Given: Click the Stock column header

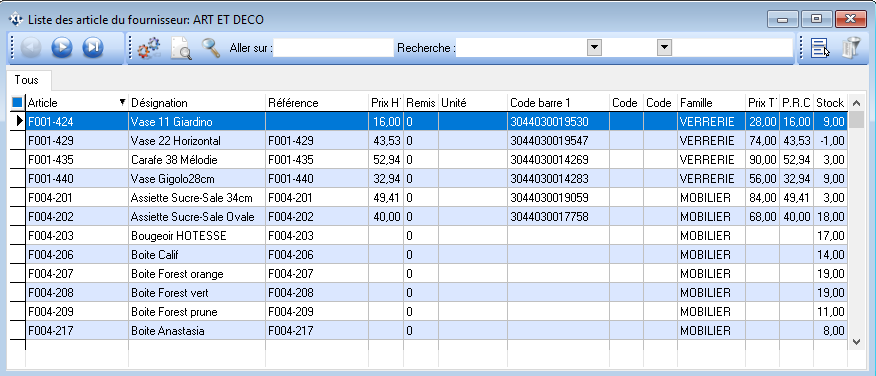Looking at the screenshot, I should (x=830, y=103).
